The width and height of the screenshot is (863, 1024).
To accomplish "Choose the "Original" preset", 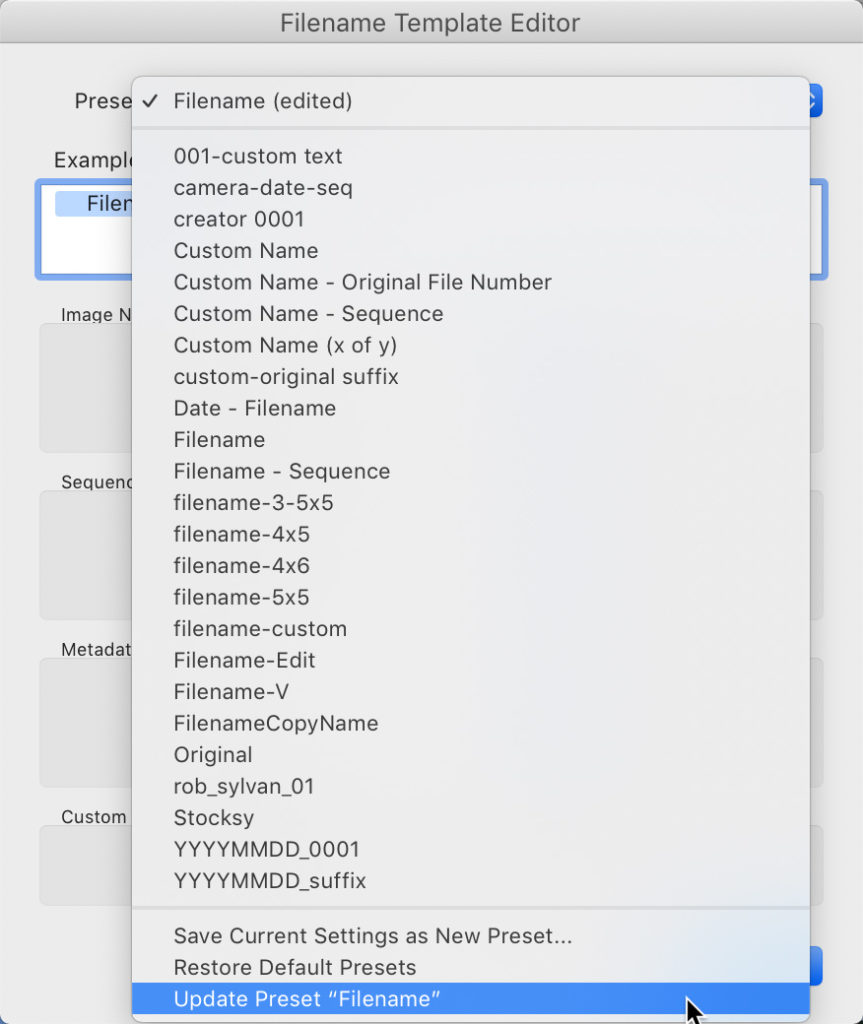I will (213, 755).
